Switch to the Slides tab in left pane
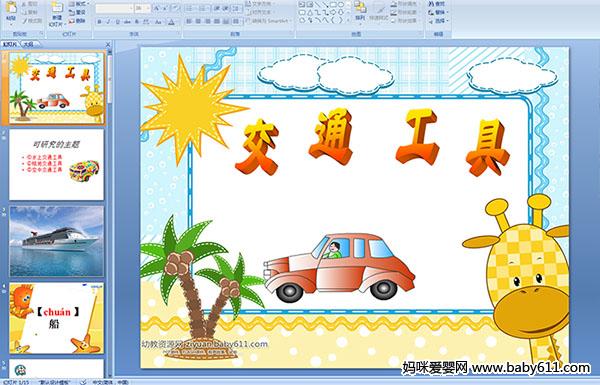600x385 pixels. pyautogui.click(x=10, y=44)
